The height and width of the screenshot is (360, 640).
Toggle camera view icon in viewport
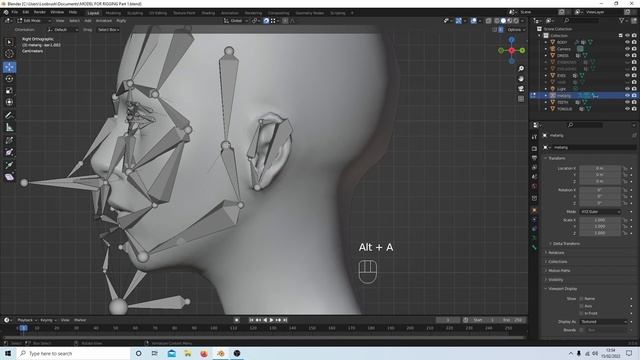click(521, 89)
